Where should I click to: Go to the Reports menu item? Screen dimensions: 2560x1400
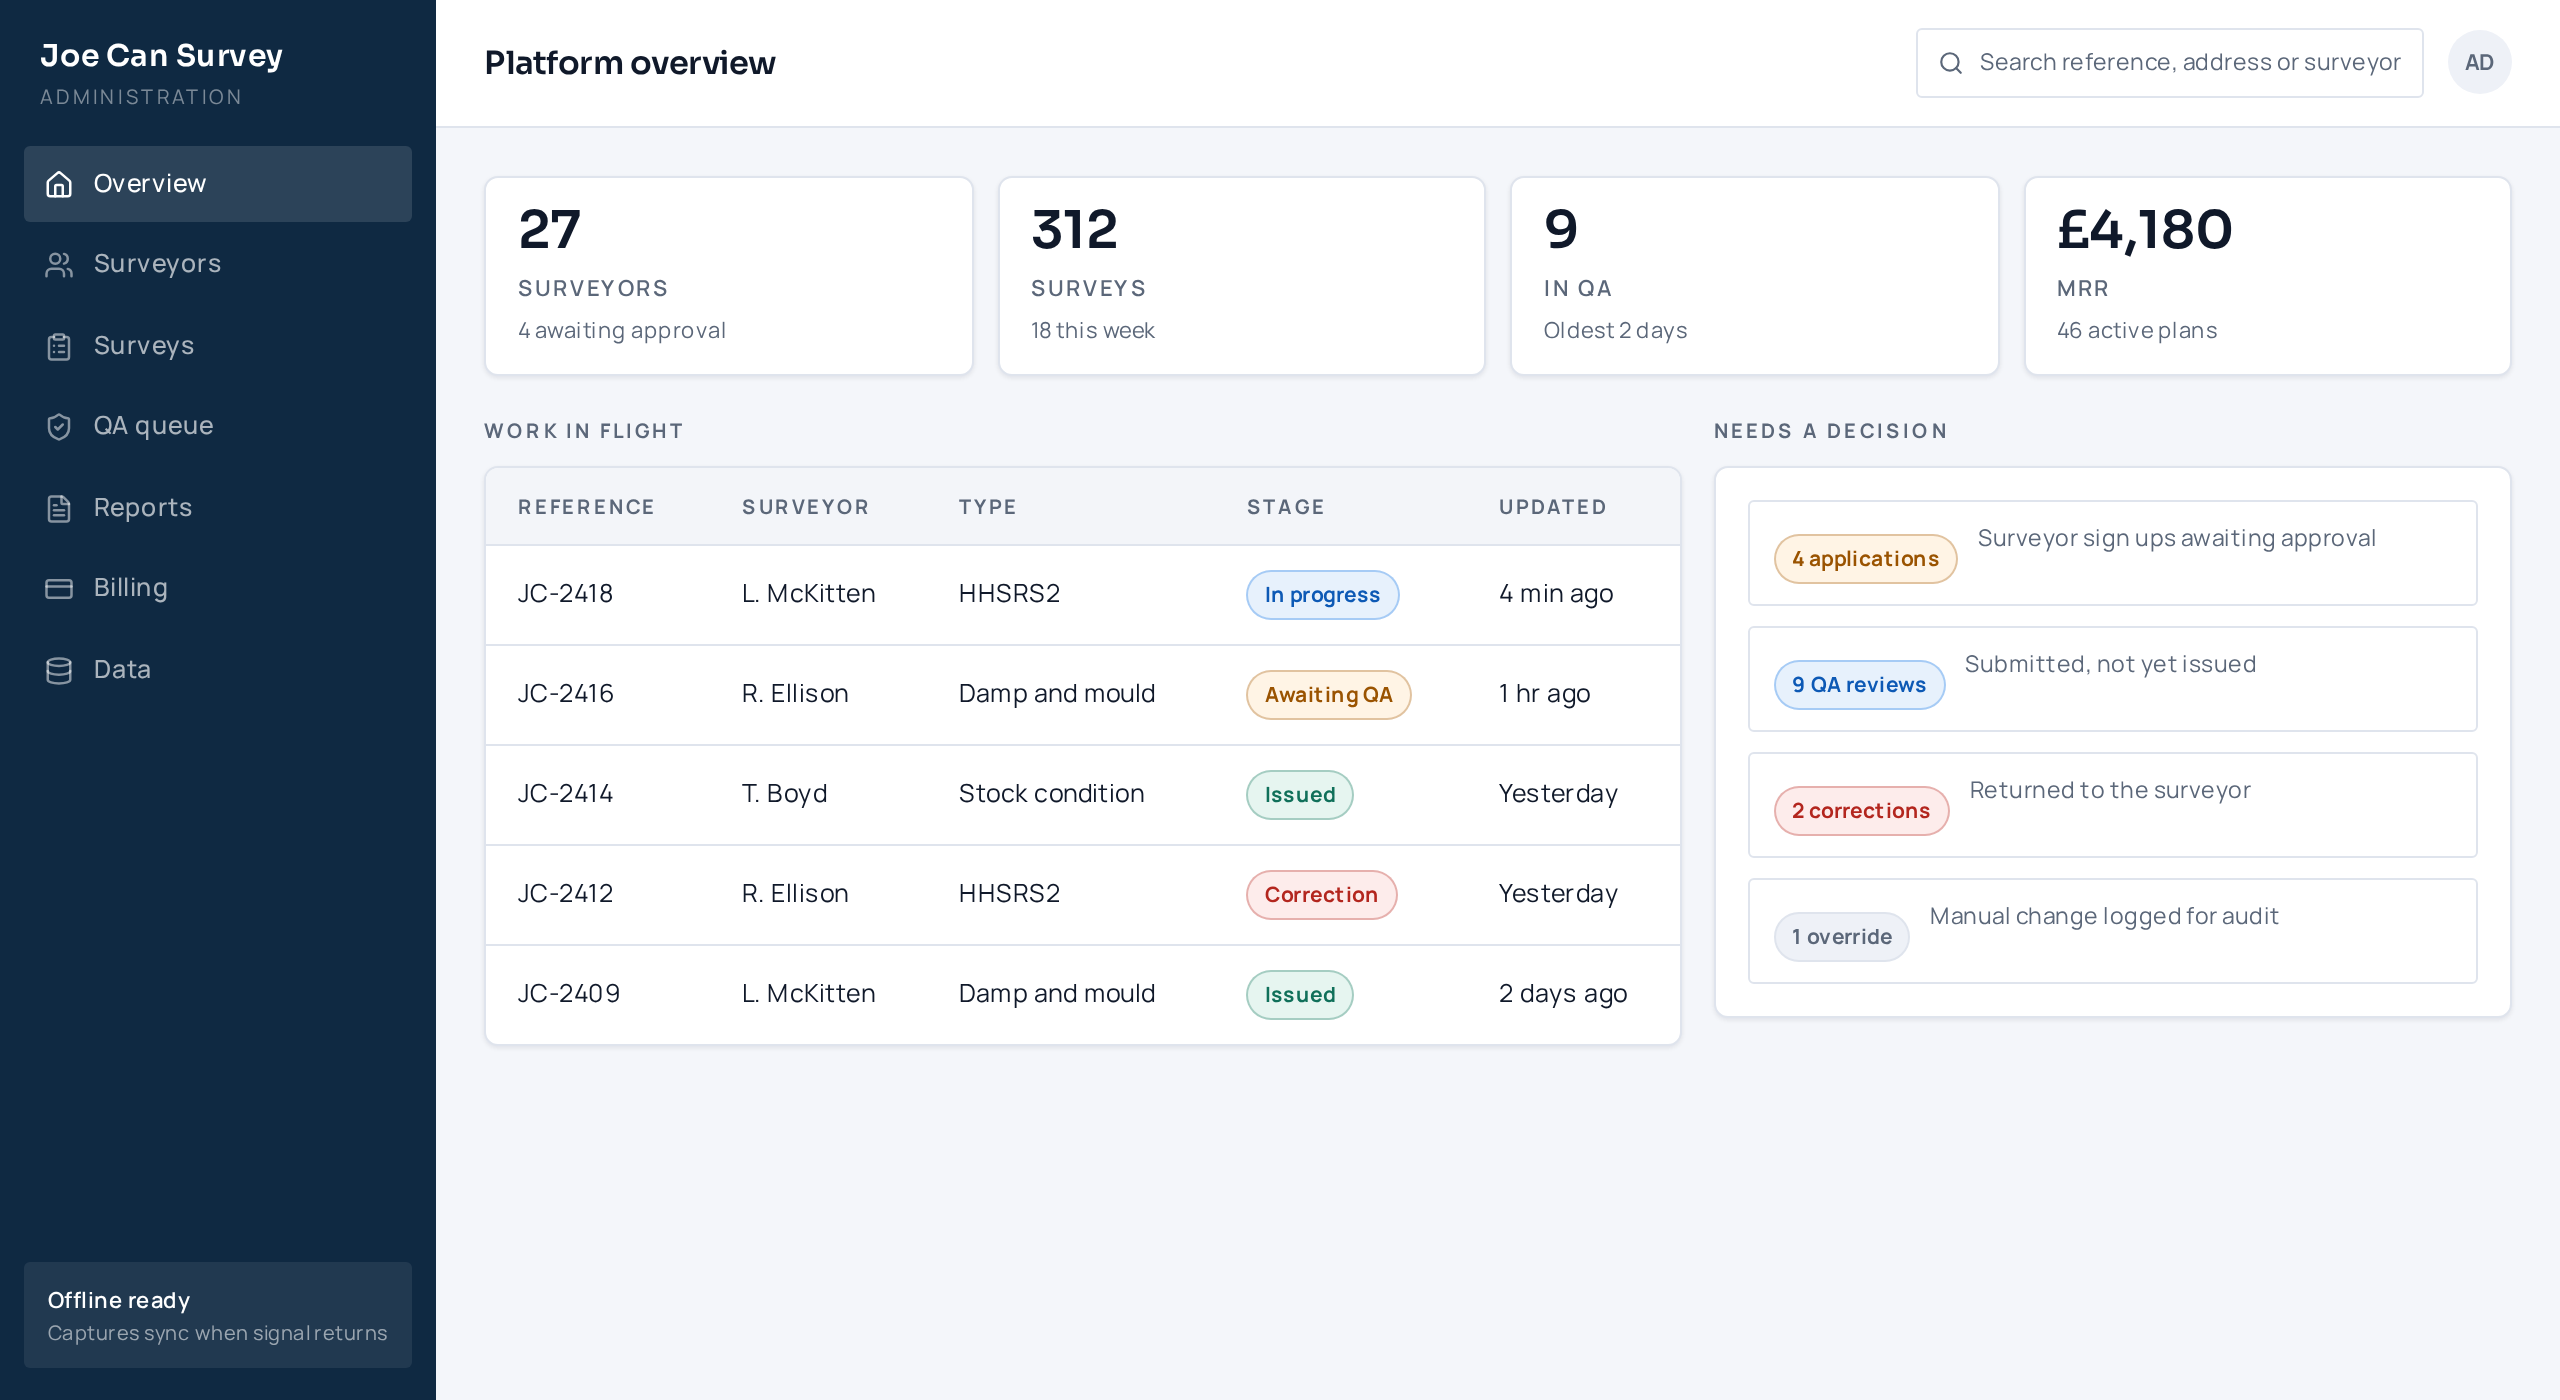(218, 508)
